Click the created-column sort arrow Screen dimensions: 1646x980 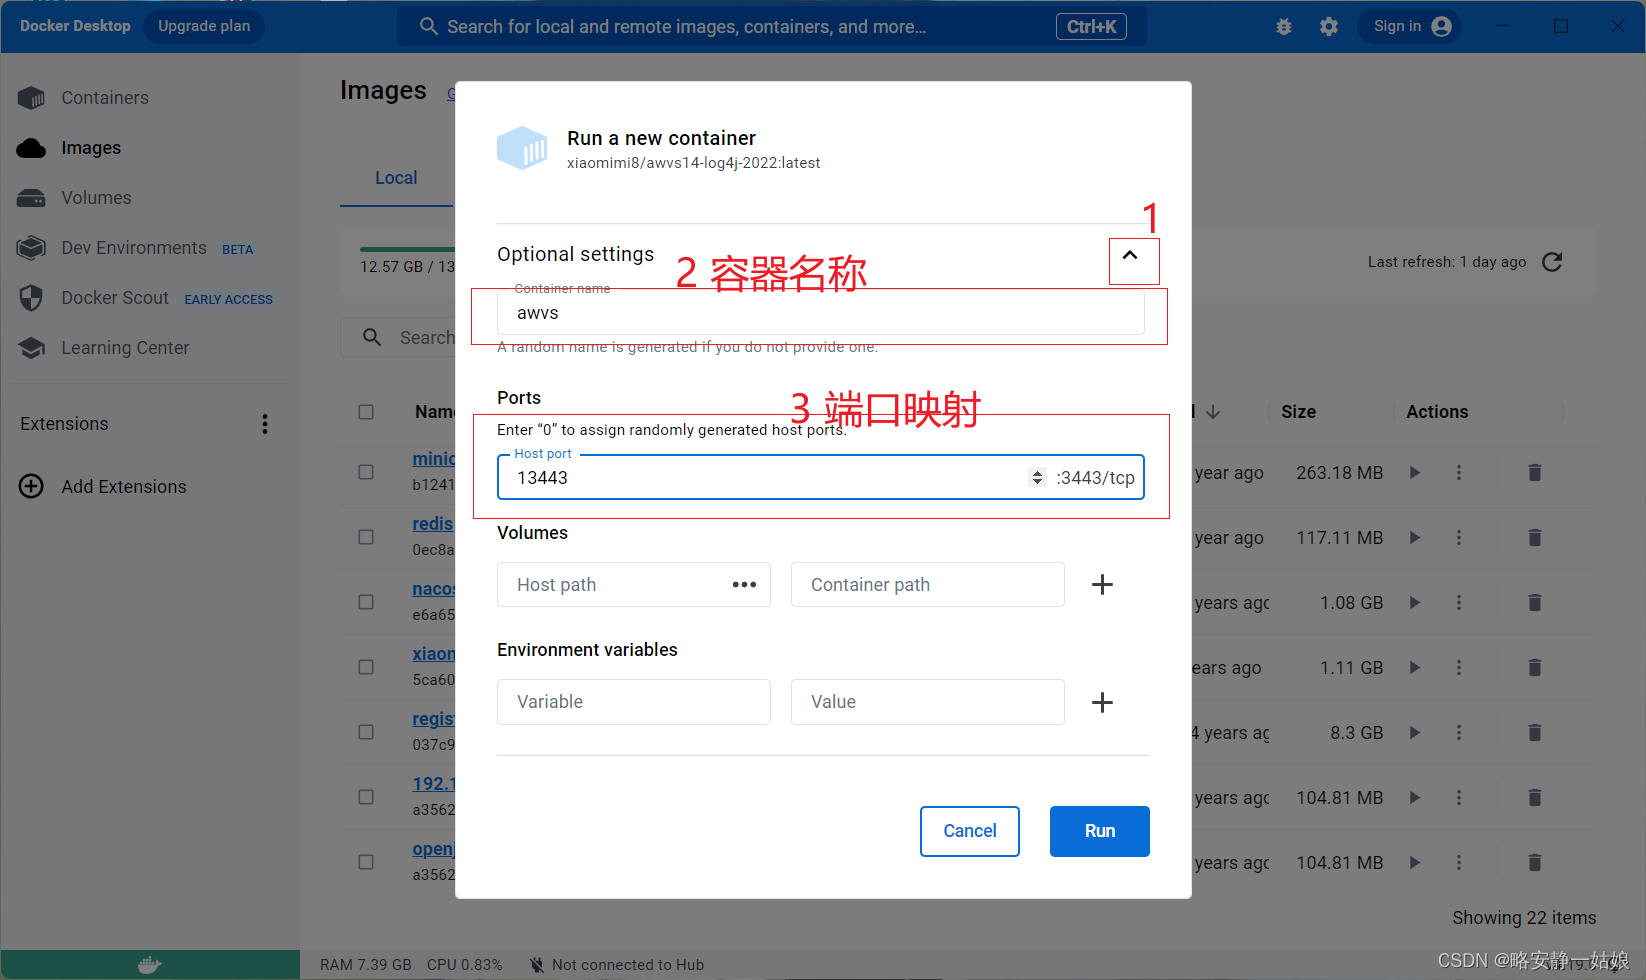pos(1213,412)
